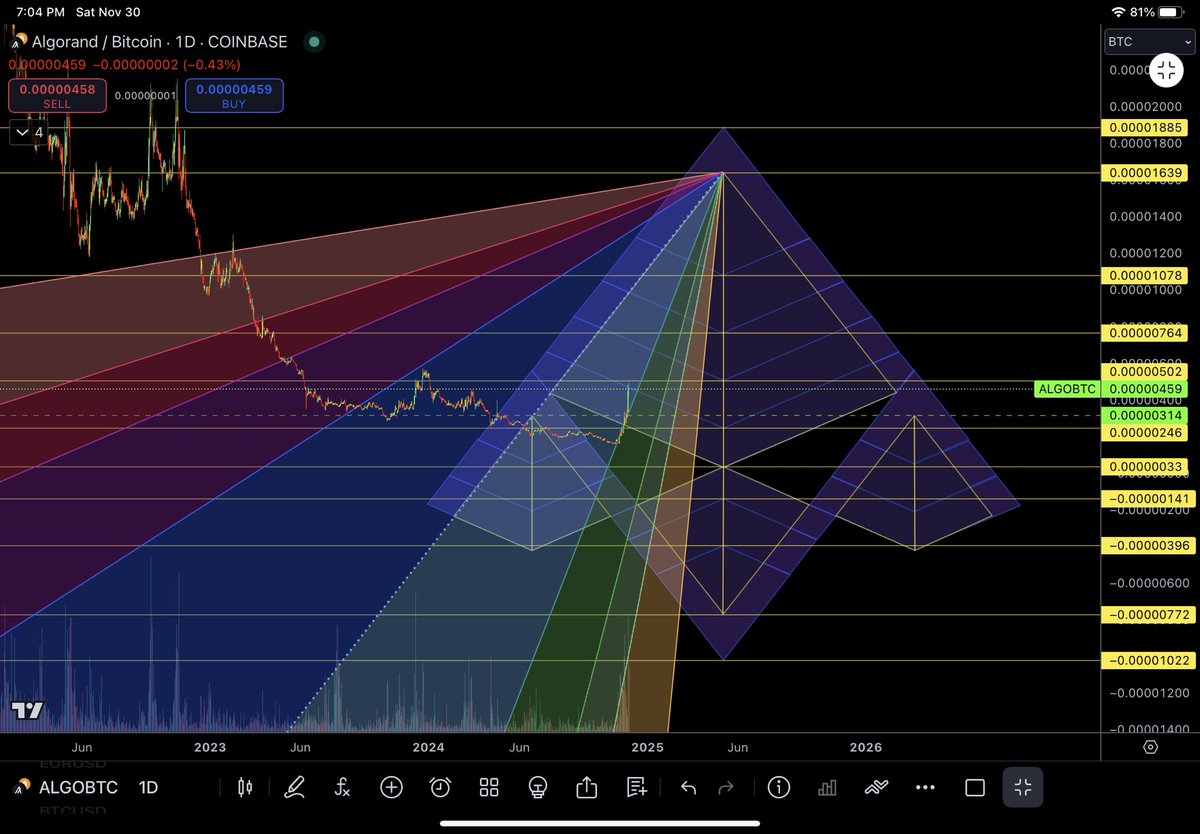This screenshot has width=1200, height=834.
Task: Click the 2023 time axis label
Action: click(x=210, y=747)
